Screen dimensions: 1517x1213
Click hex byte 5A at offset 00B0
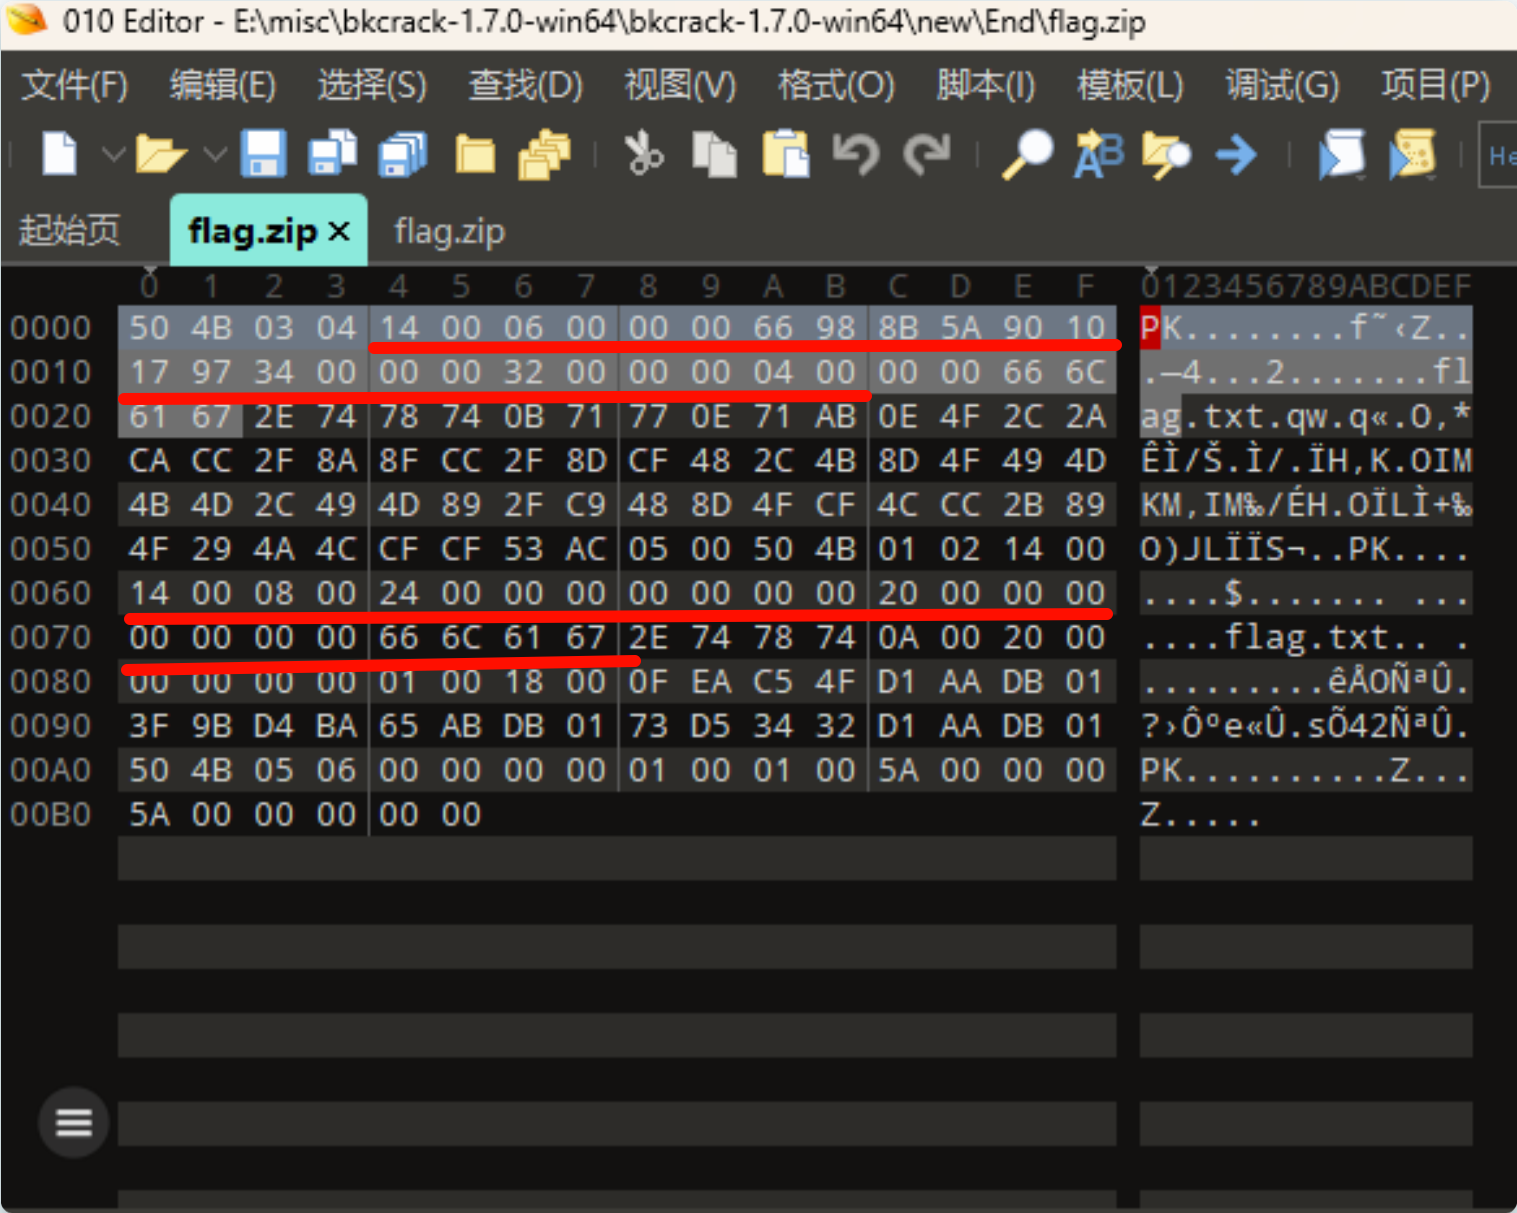pyautogui.click(x=149, y=814)
